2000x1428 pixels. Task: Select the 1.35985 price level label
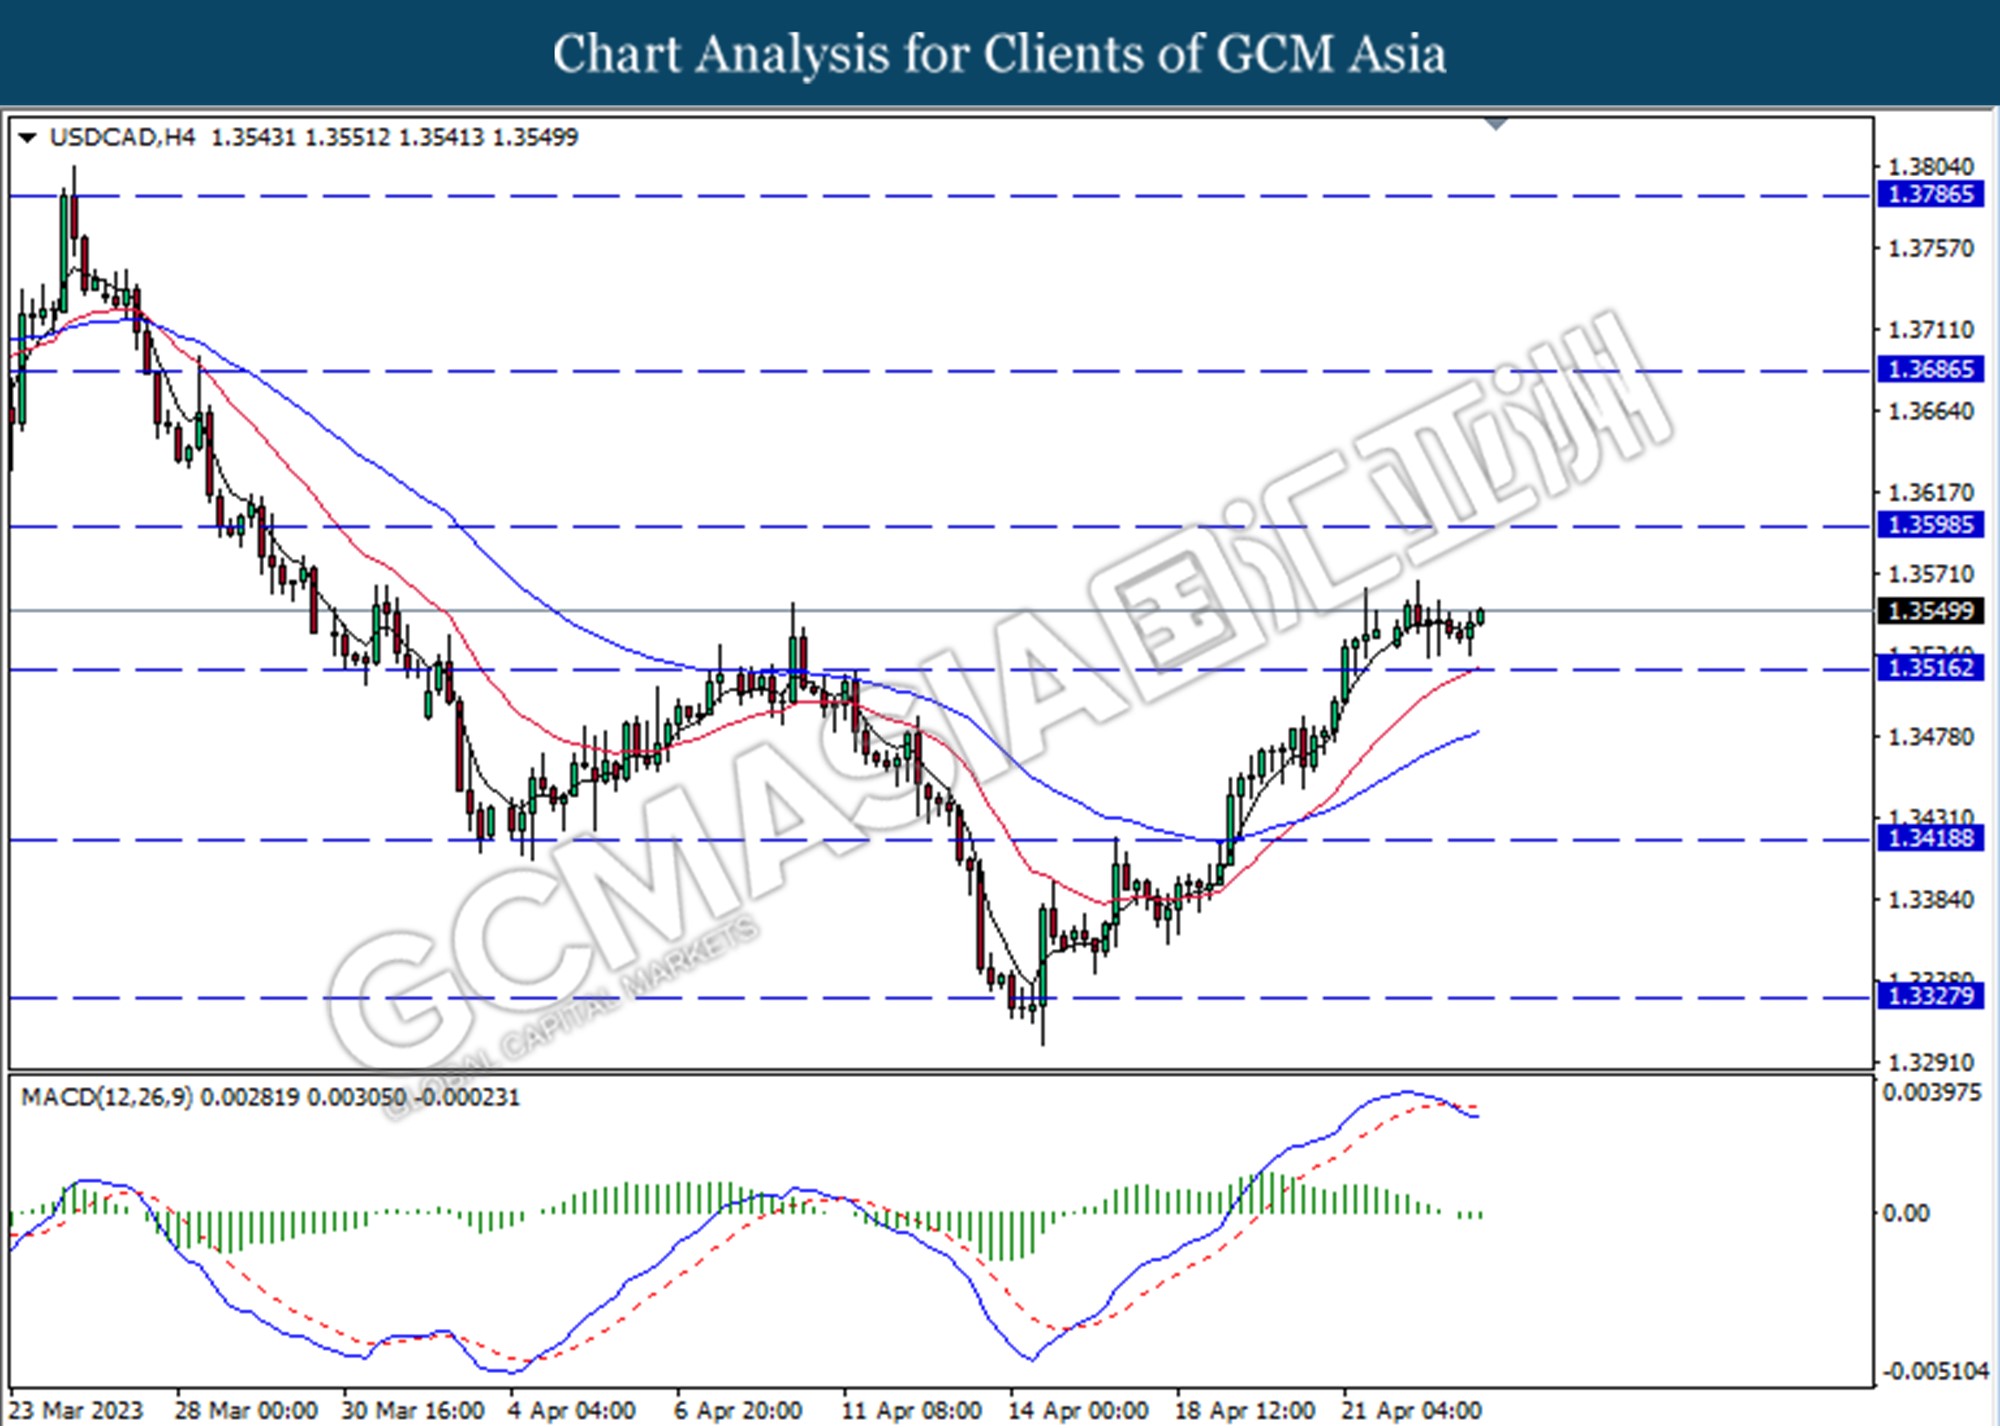(x=1930, y=525)
